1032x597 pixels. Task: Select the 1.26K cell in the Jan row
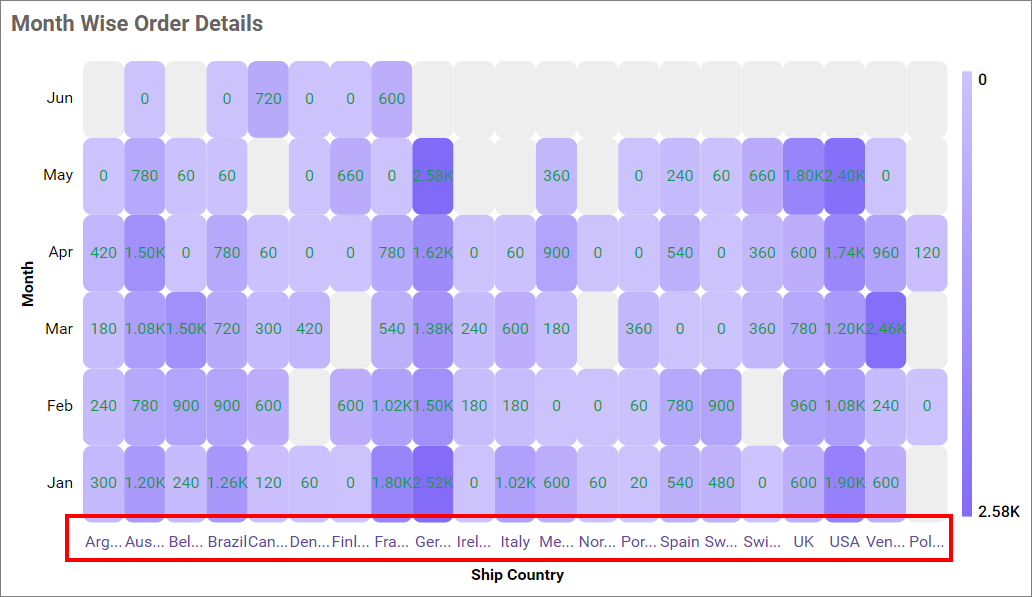point(227,483)
